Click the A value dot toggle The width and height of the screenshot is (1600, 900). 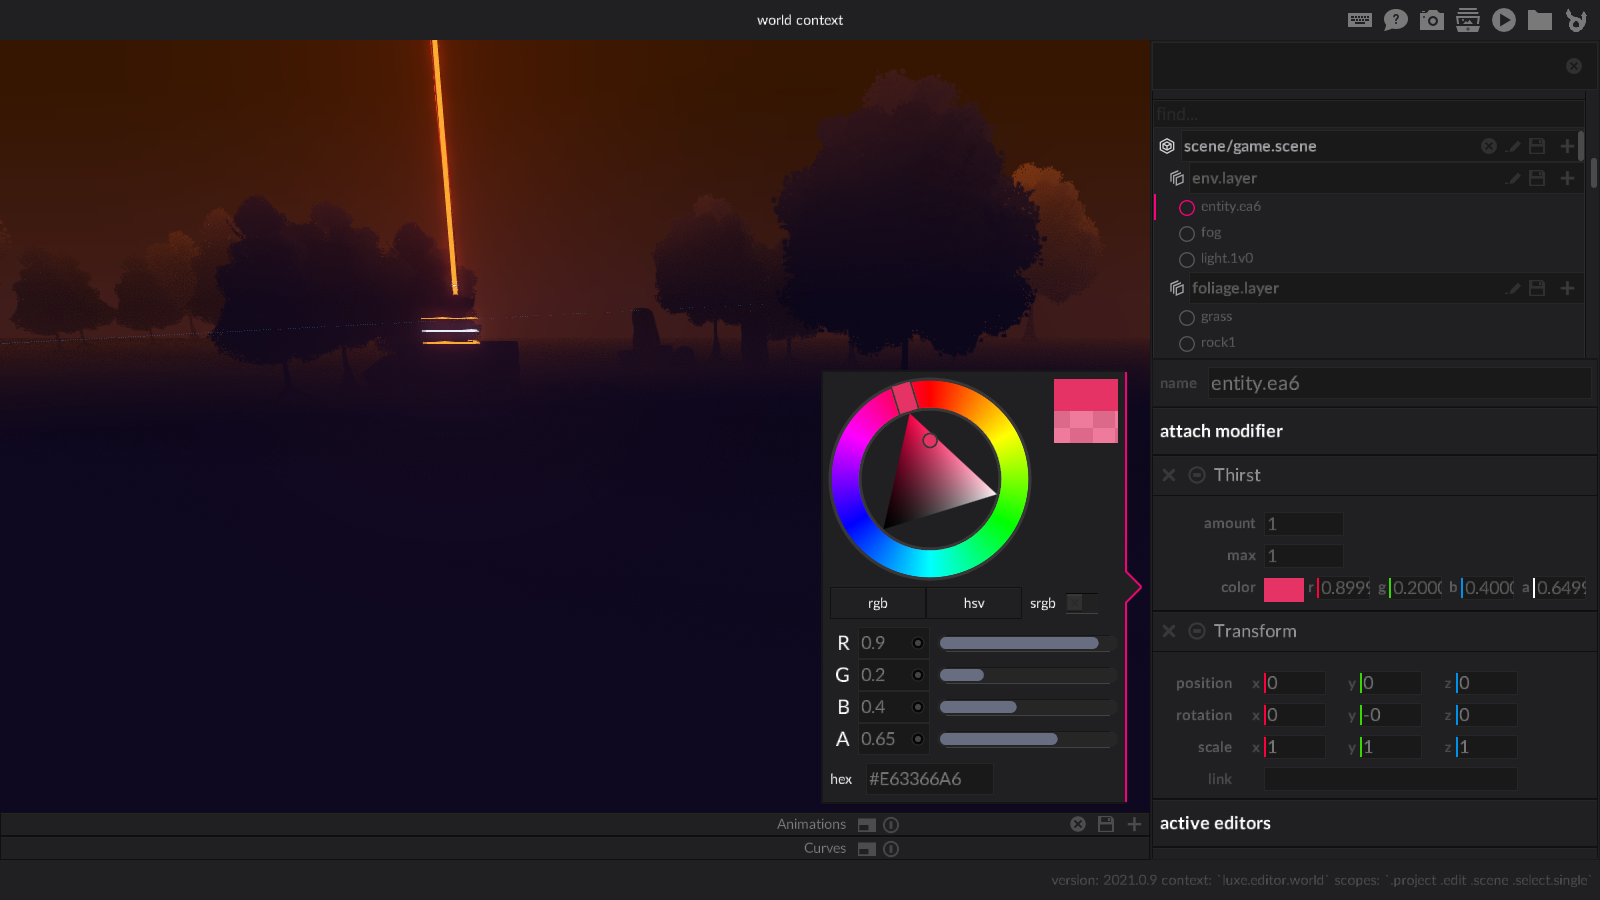click(x=918, y=739)
